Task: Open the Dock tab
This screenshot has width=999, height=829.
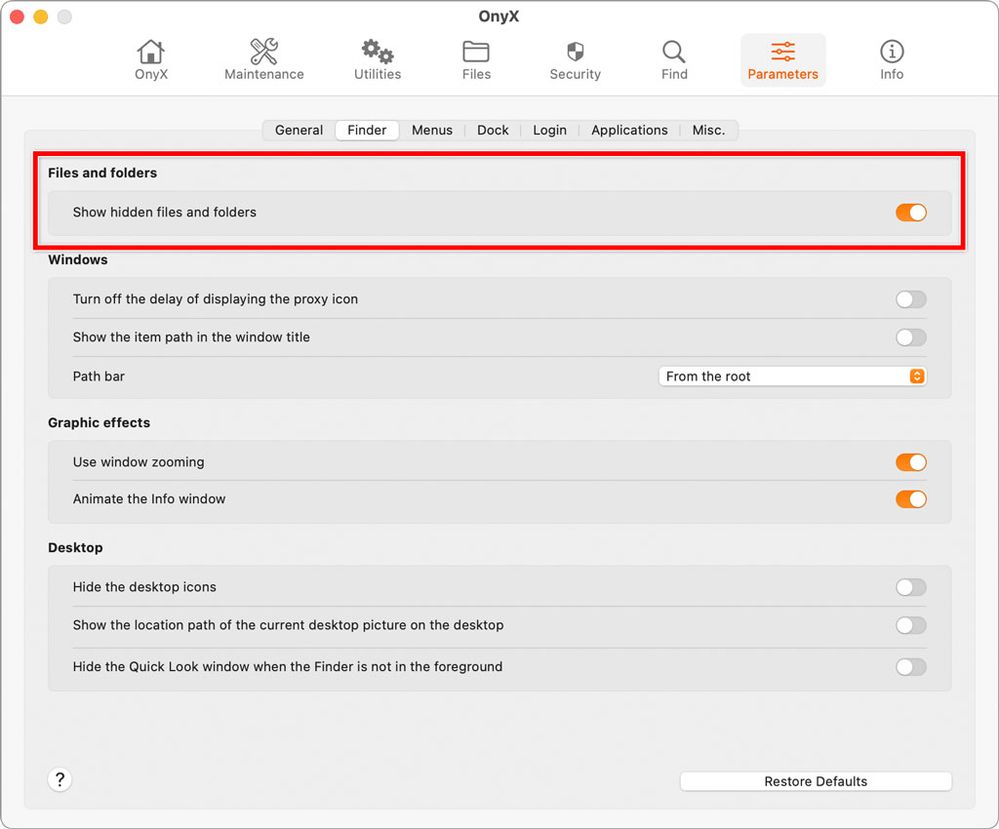Action: tap(492, 130)
